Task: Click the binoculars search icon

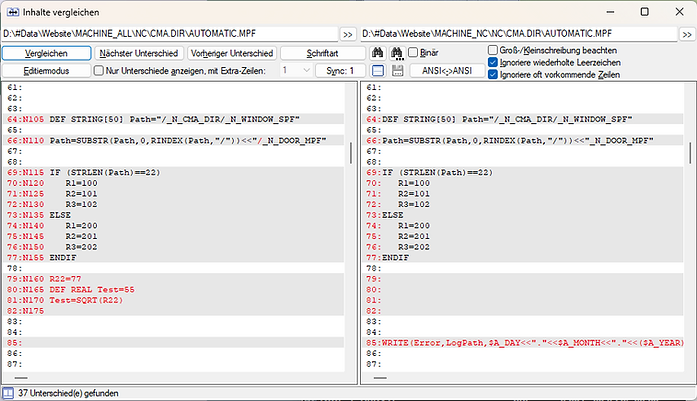Action: 378,53
